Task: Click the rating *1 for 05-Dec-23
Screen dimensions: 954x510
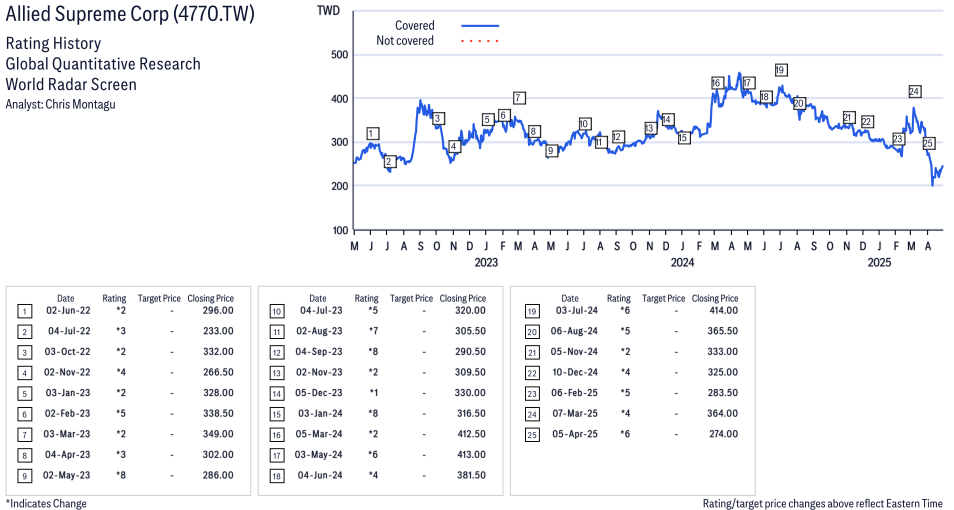Action: (x=374, y=393)
